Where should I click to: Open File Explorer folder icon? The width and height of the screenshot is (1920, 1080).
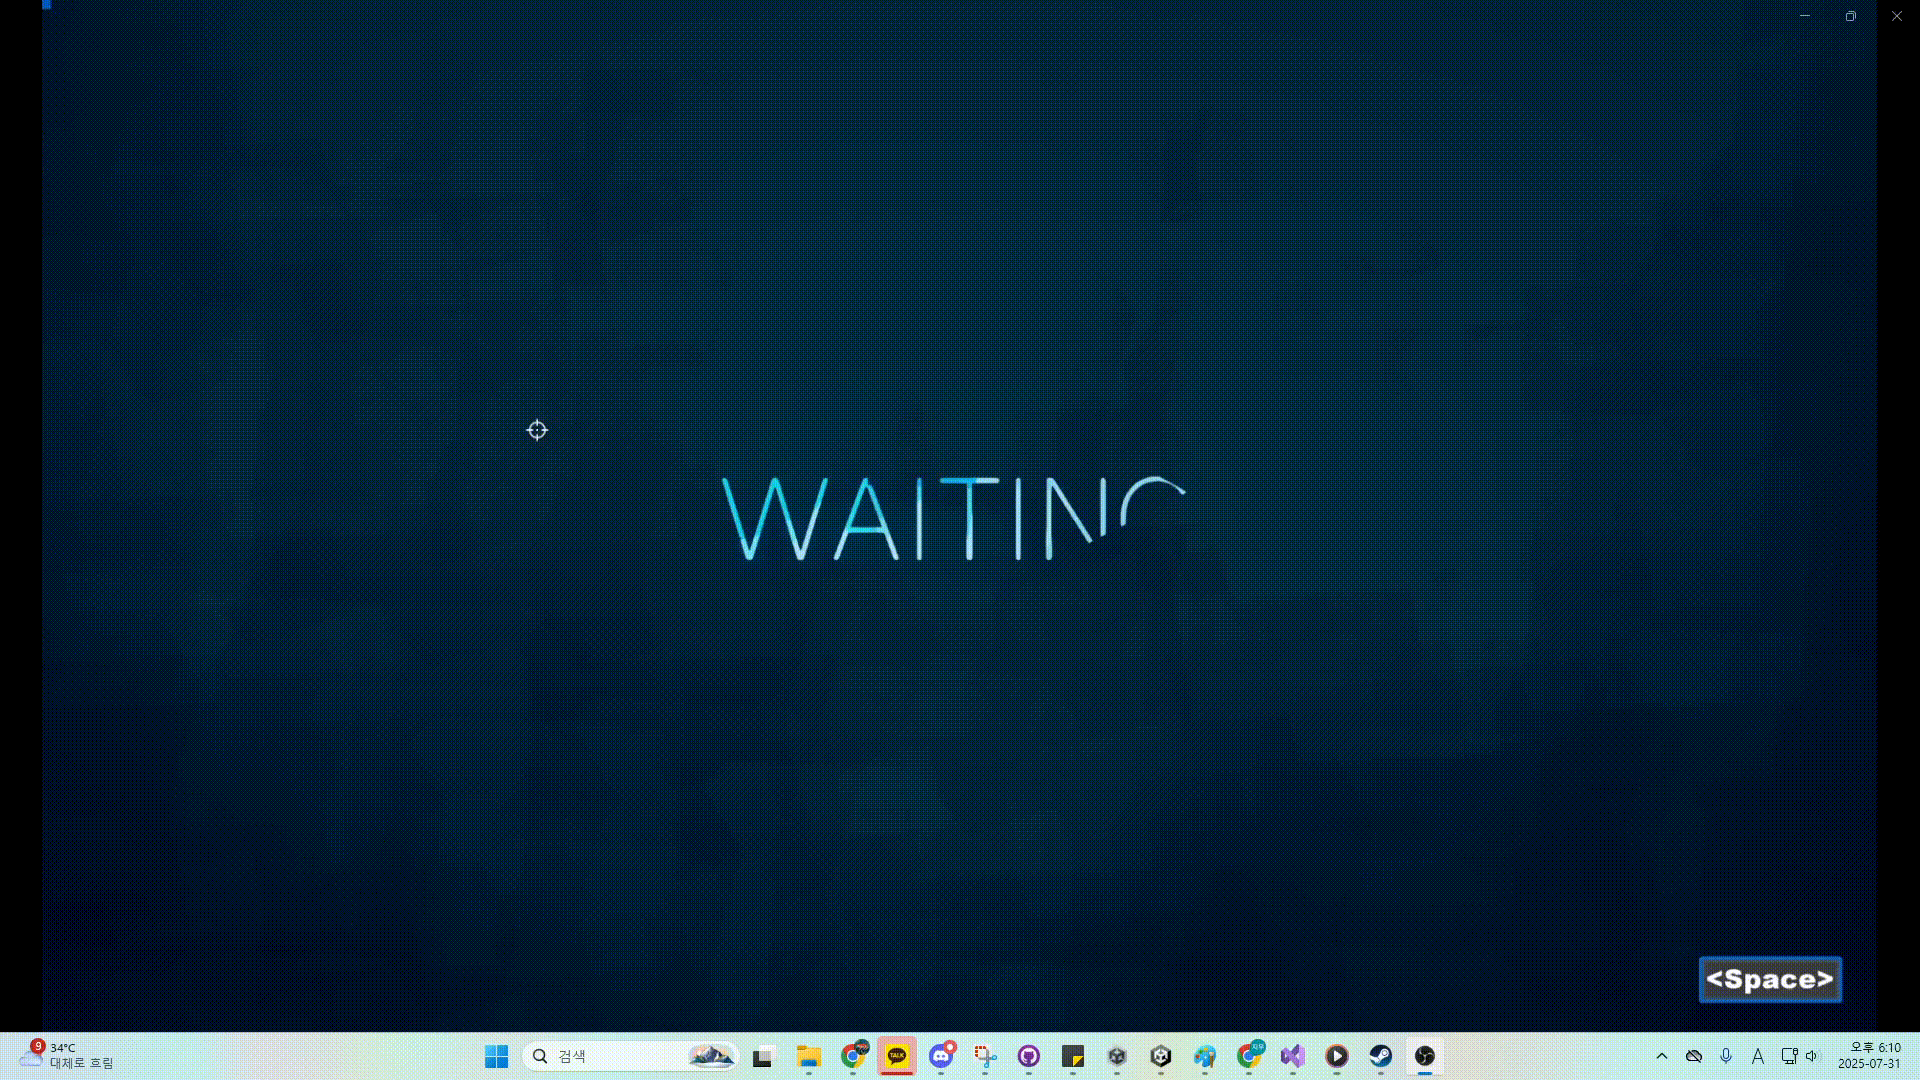[808, 1056]
